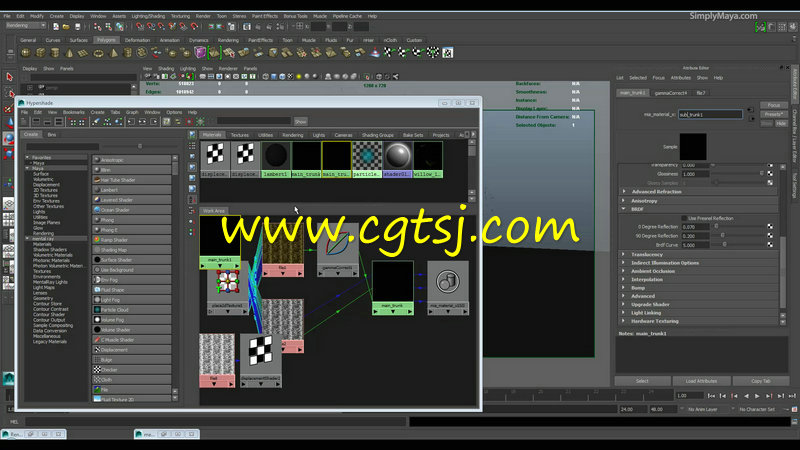Click Hypershade clear graph eraser icon
Image resolution: width=800 pixels, height=450 pixels.
[x=96, y=121]
